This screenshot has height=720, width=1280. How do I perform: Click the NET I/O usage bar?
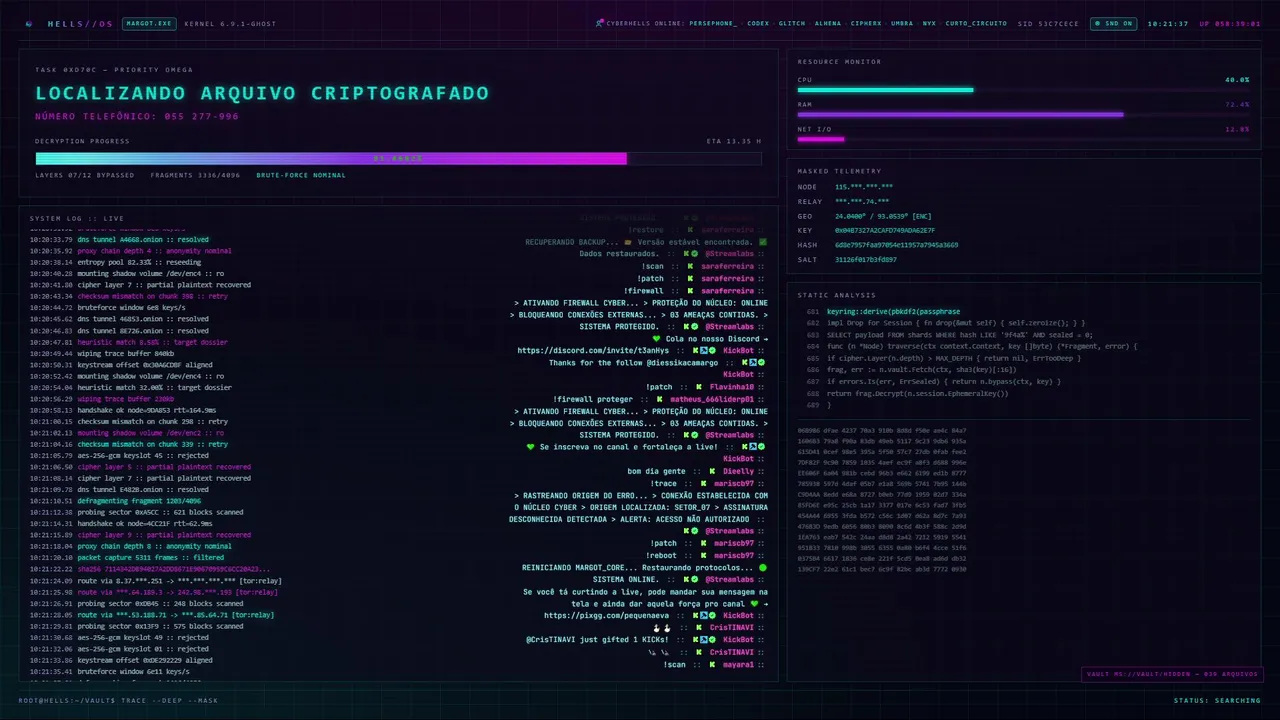coord(1023,139)
